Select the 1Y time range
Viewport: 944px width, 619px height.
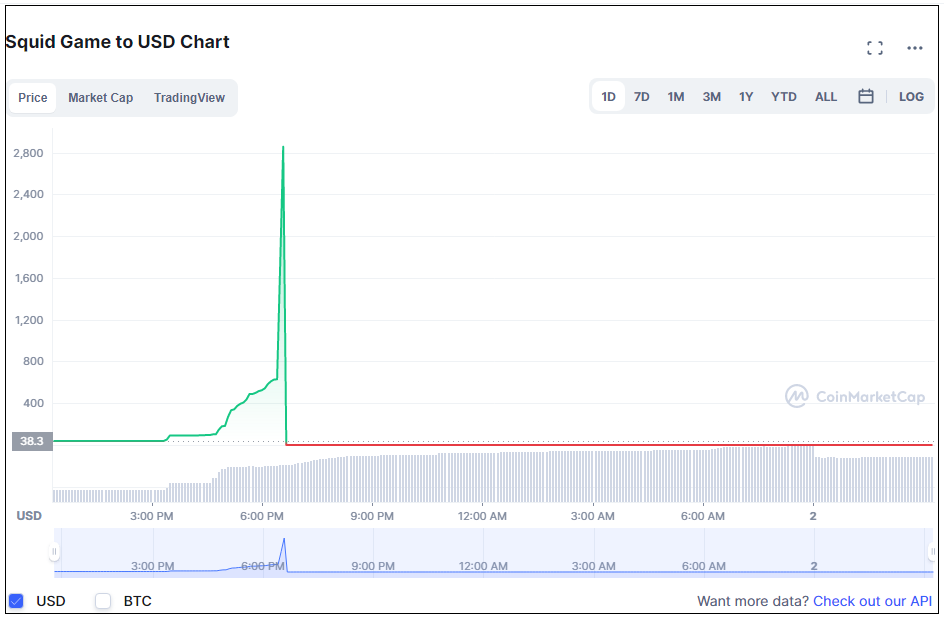(x=746, y=97)
